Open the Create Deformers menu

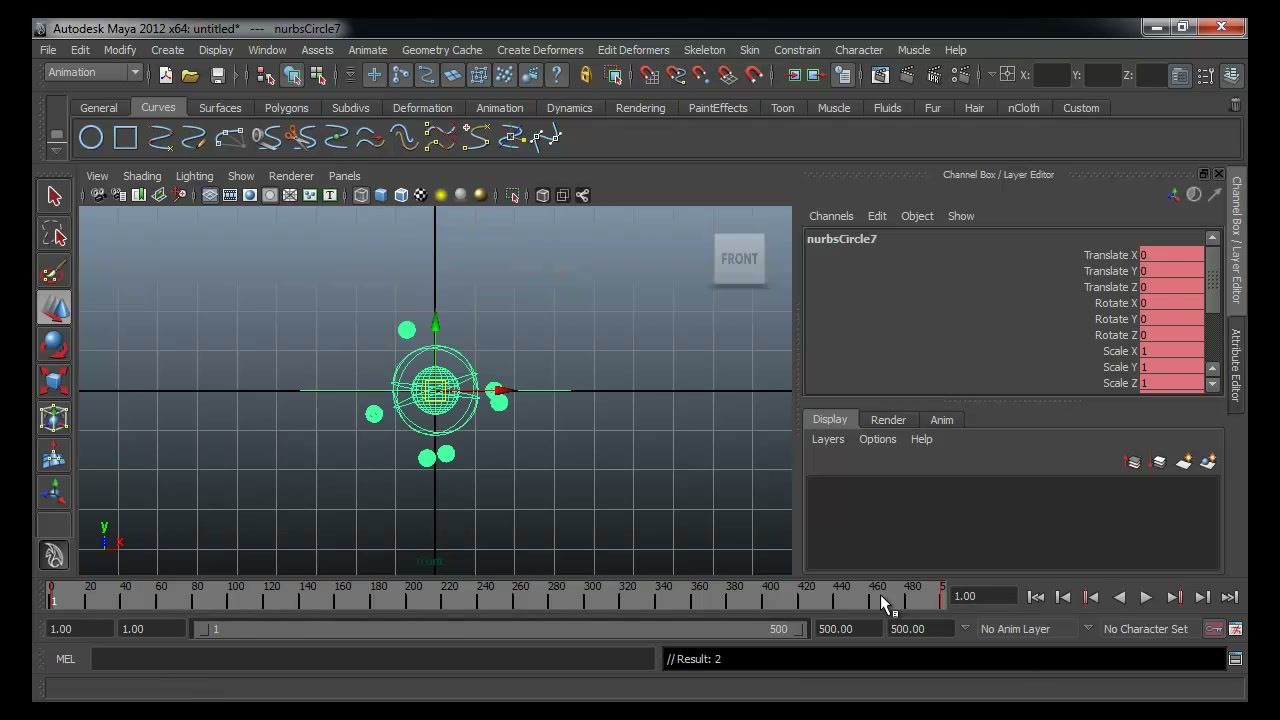tap(540, 50)
